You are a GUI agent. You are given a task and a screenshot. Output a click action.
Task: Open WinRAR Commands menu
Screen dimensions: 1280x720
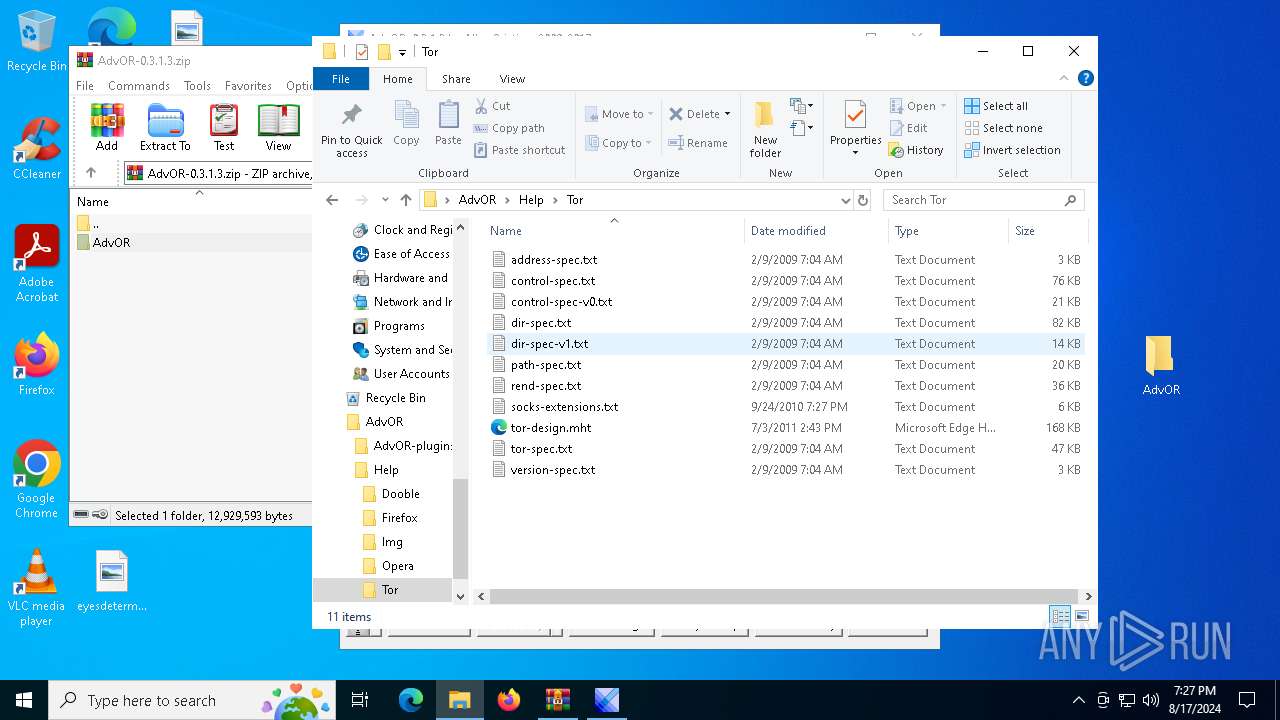pos(139,86)
